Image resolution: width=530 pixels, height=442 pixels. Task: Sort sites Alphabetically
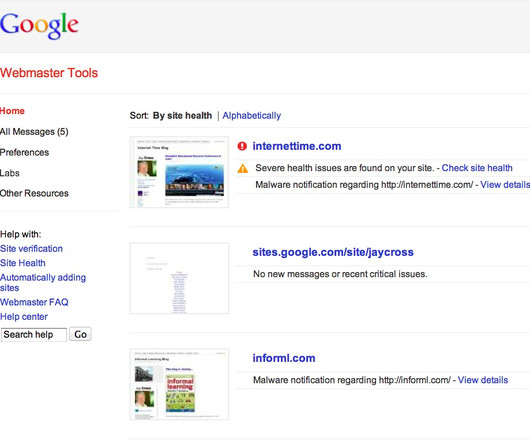pyautogui.click(x=251, y=116)
